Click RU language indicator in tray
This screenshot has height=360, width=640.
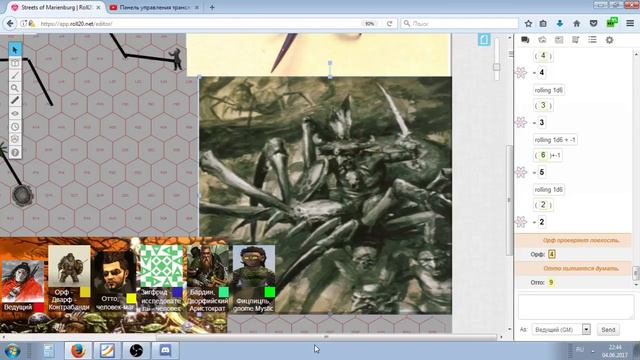pos(579,350)
